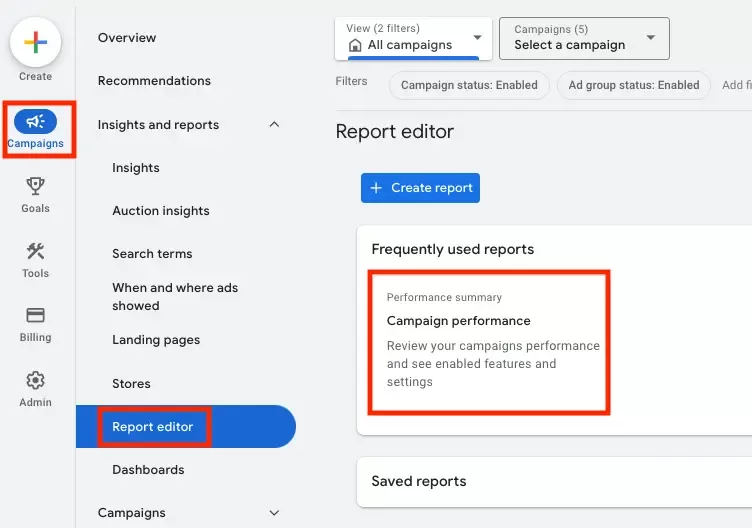Collapse Insights and reports section chevron

click(x=274, y=125)
